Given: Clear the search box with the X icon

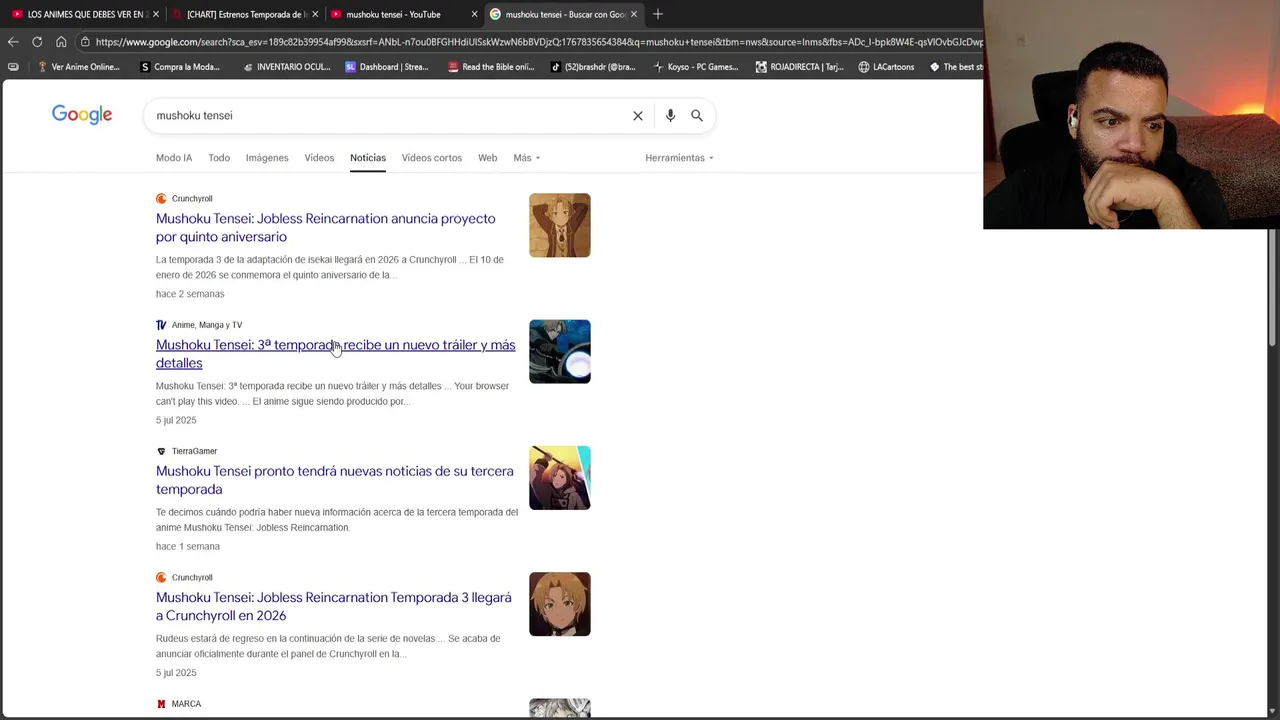Looking at the screenshot, I should tap(638, 116).
